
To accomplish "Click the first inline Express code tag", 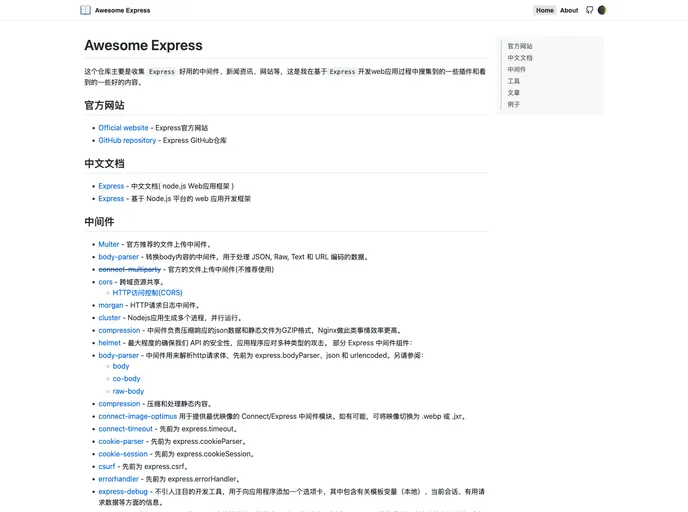I will point(161,72).
